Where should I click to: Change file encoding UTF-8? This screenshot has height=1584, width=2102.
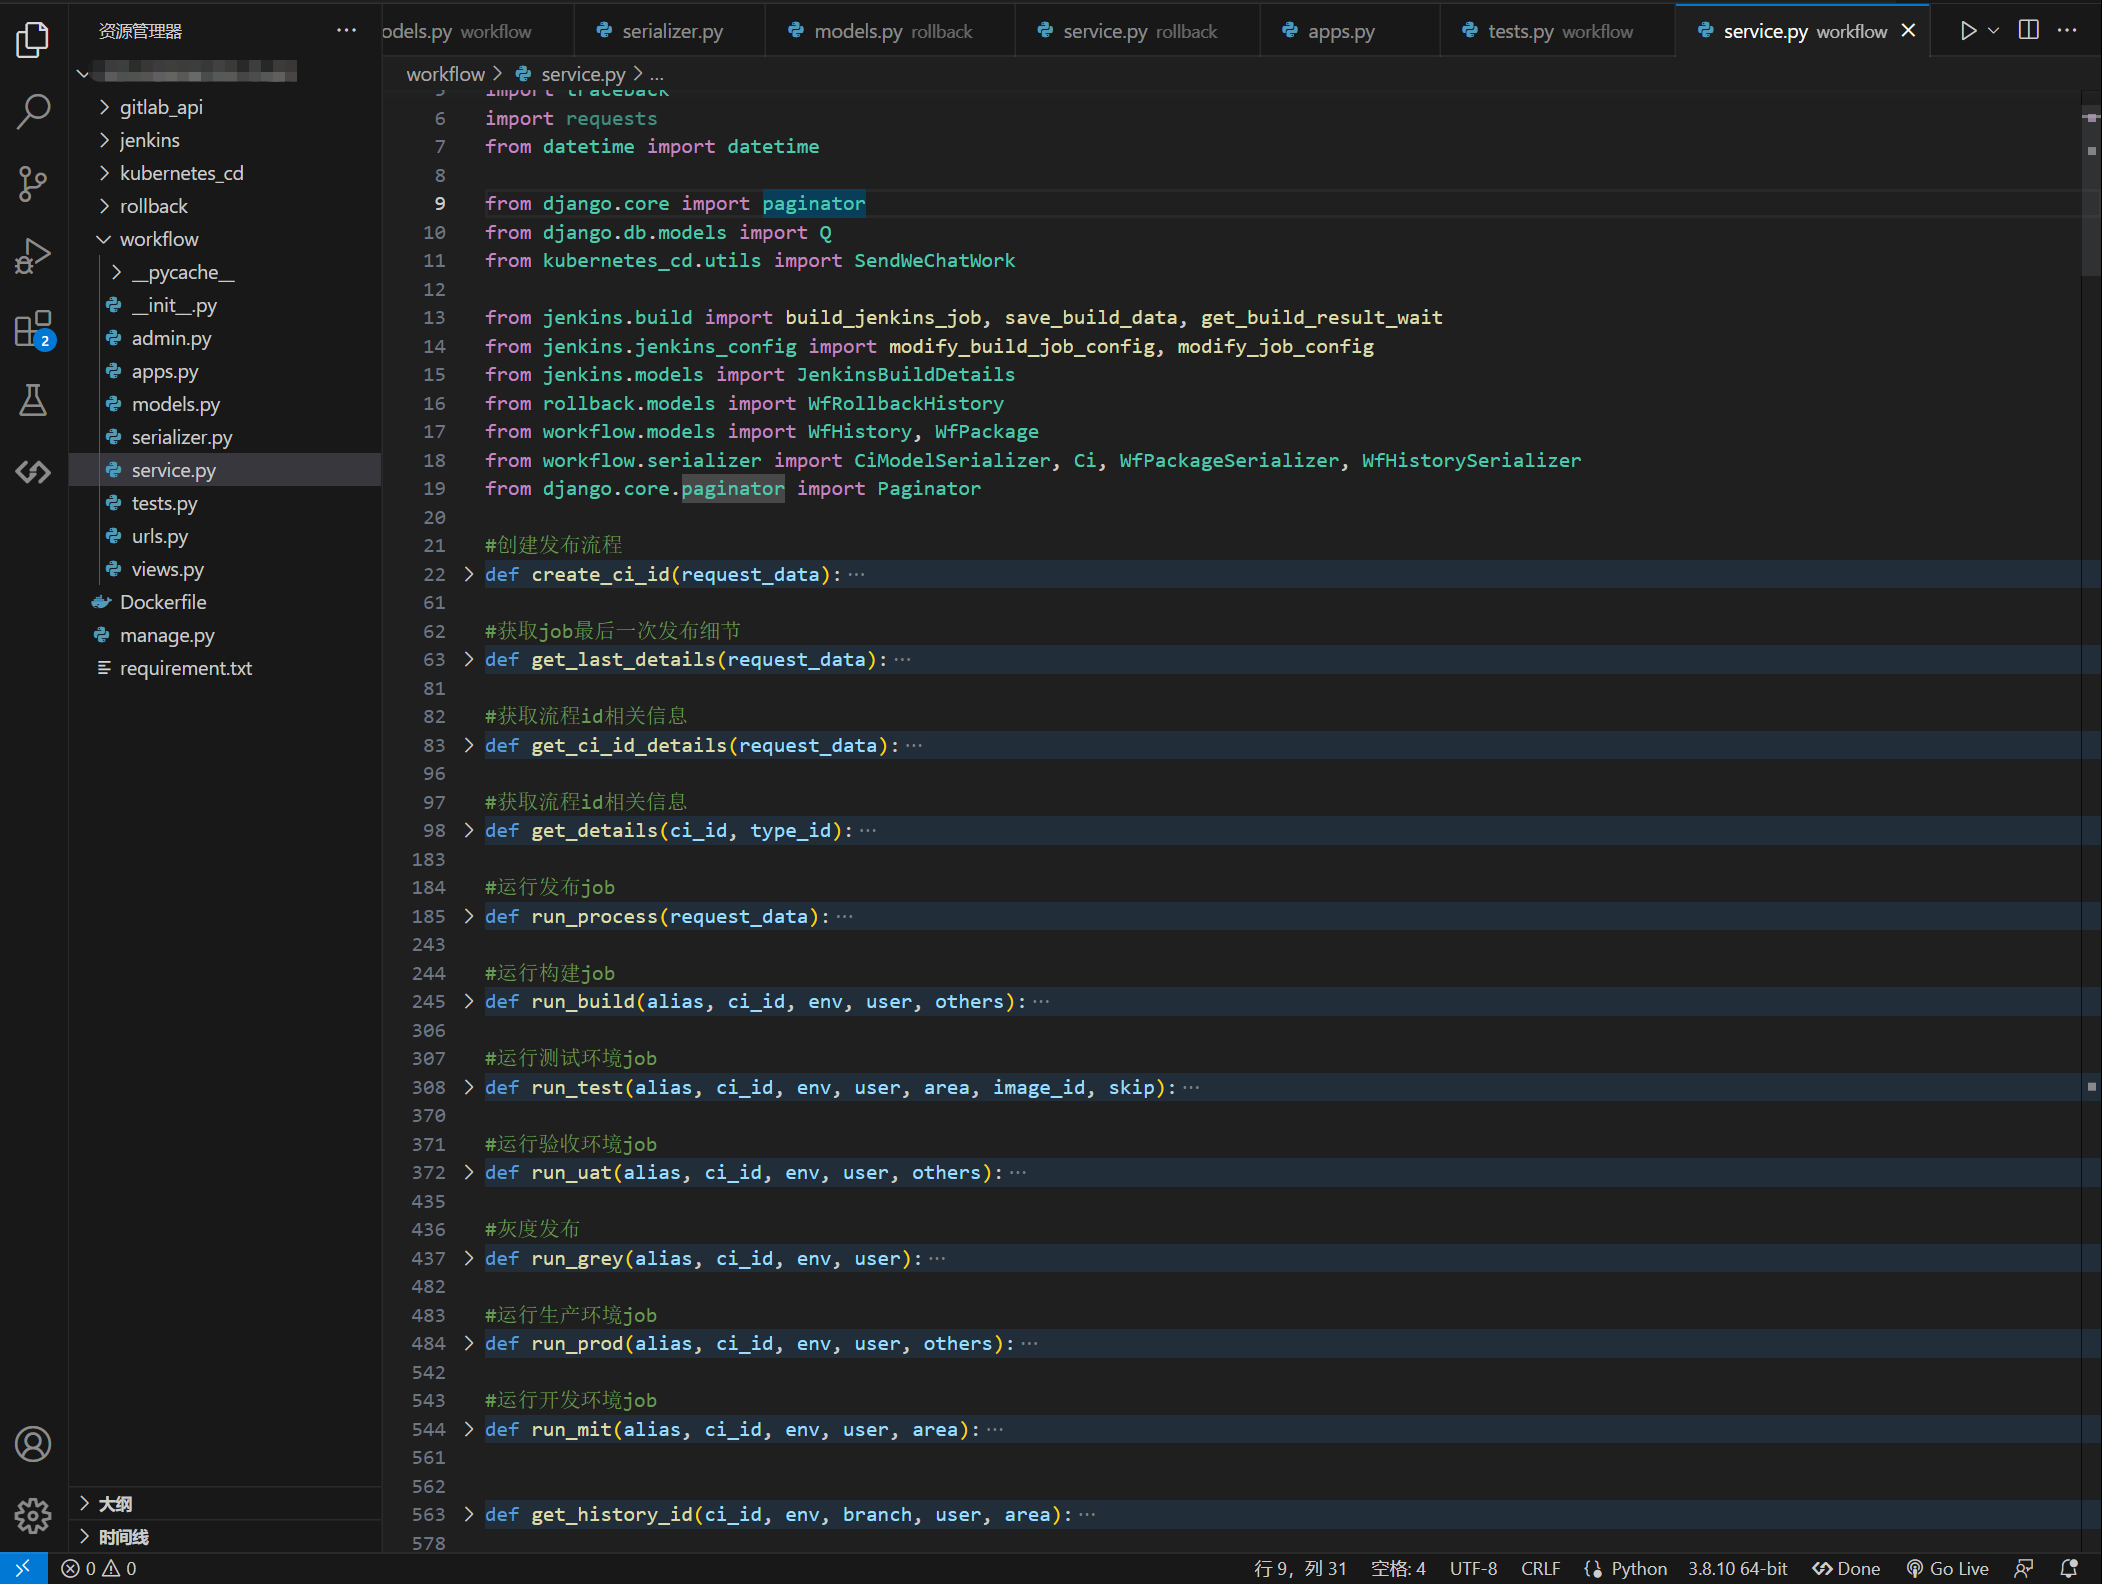tap(1474, 1568)
